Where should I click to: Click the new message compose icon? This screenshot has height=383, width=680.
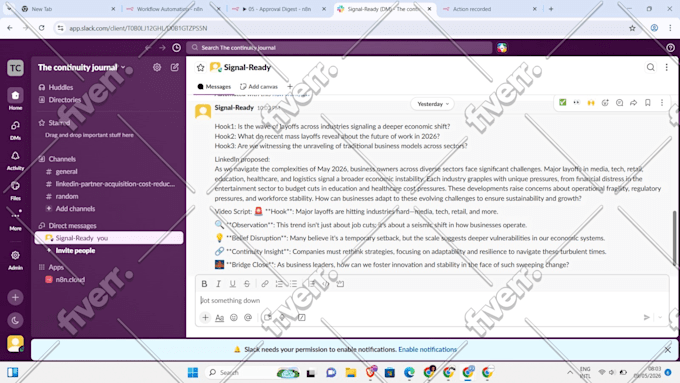175,67
